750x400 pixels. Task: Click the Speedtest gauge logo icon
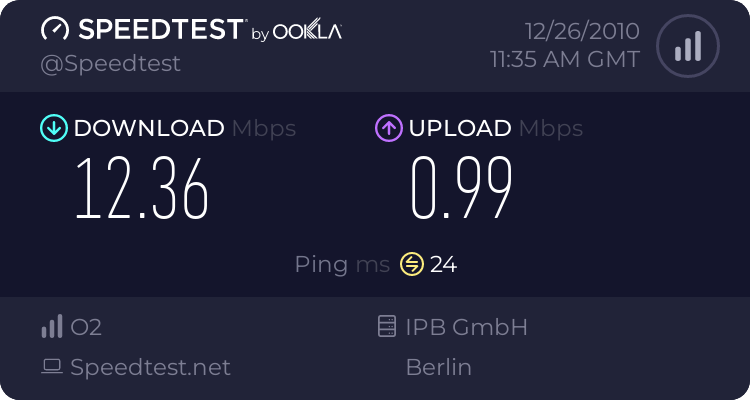coord(55,30)
